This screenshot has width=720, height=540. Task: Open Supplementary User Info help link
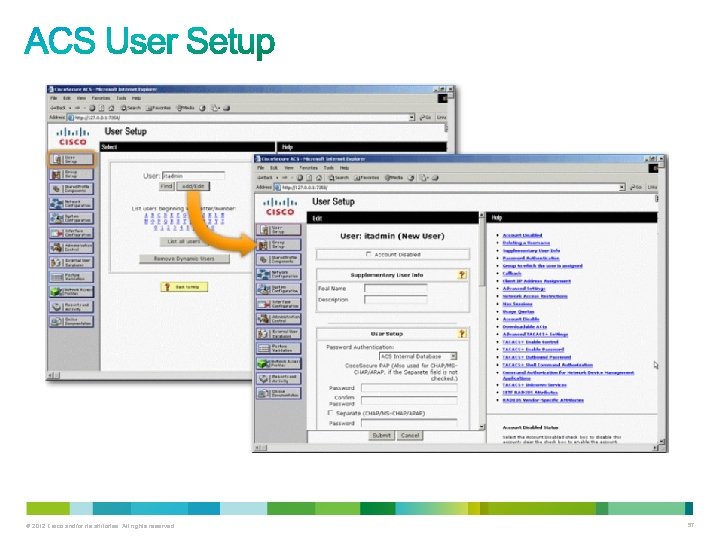point(531,251)
